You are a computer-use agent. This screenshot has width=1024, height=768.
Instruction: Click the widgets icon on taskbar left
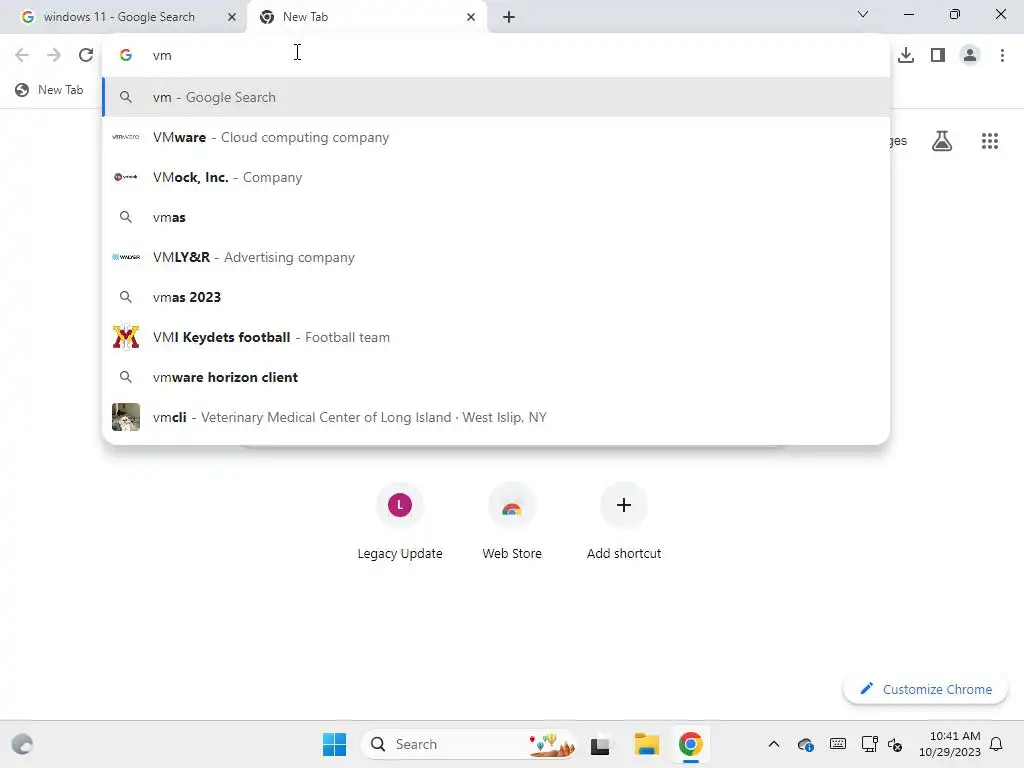[x=22, y=744]
